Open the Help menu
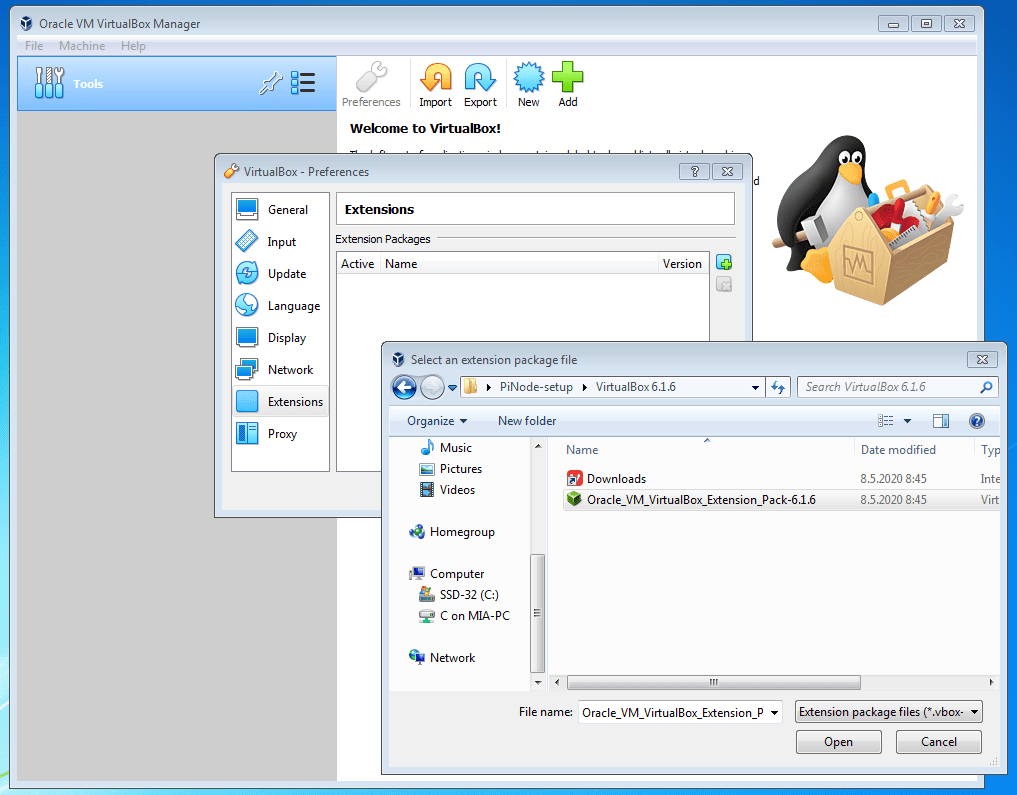The image size is (1017, 795). click(133, 45)
